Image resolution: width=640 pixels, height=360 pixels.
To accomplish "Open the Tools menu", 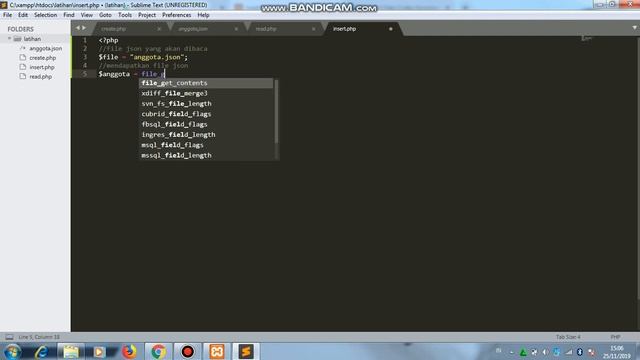I will [125, 15].
